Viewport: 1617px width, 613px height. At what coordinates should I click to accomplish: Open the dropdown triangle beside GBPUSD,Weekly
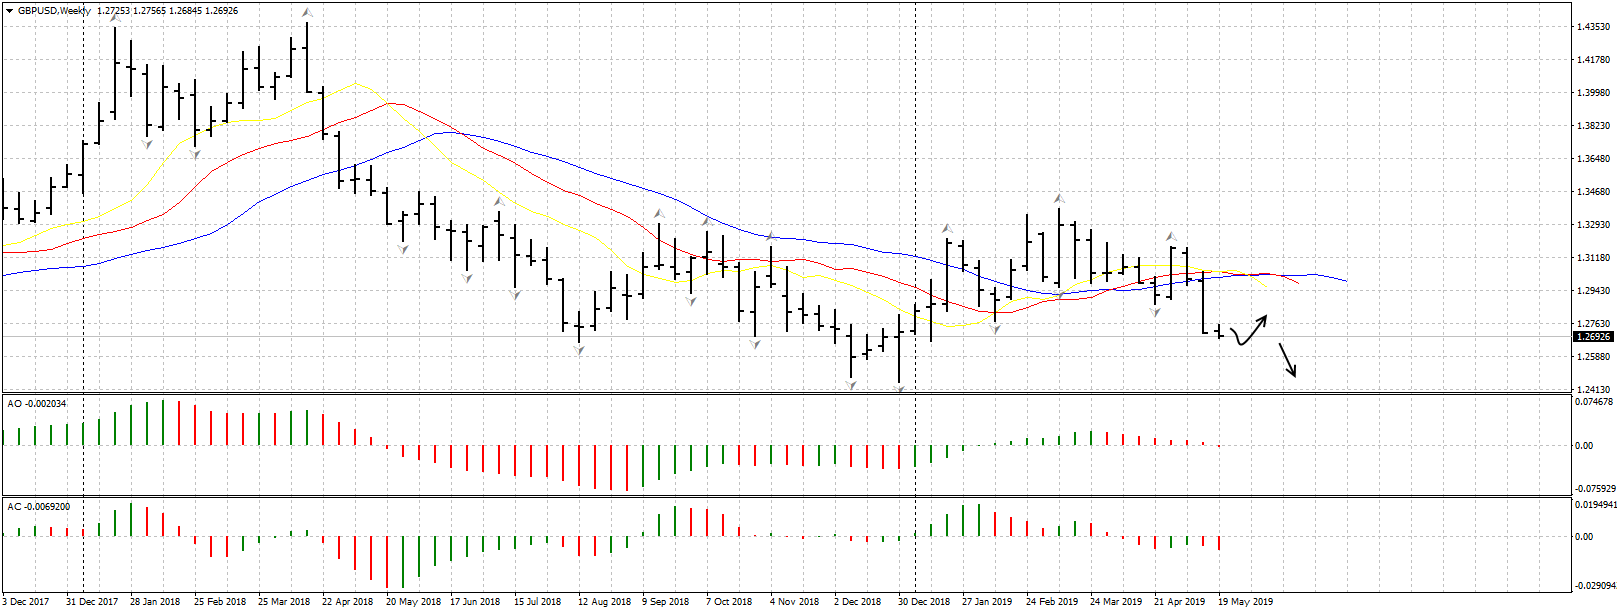10,11
